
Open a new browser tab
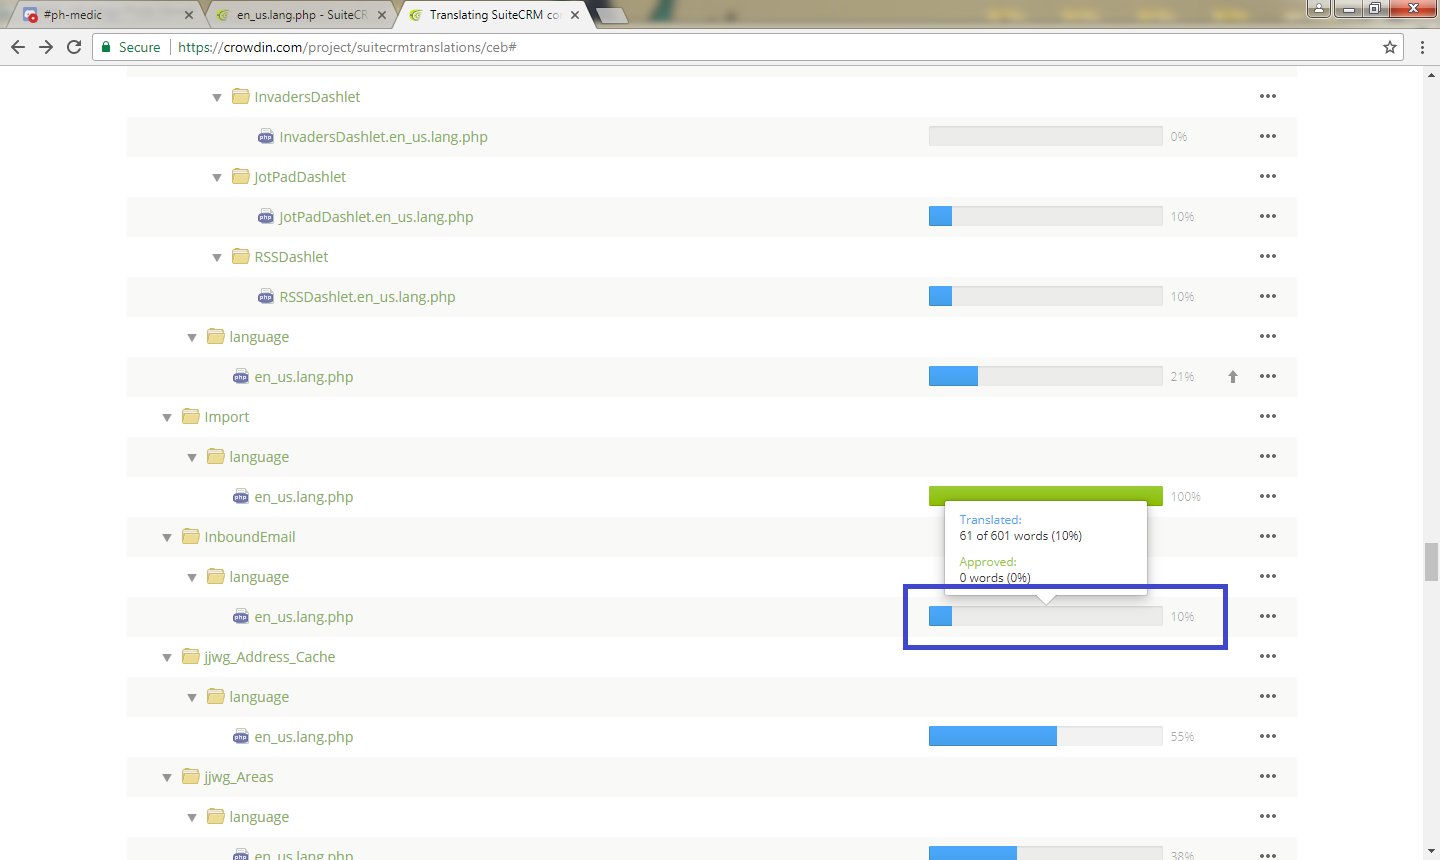coord(612,15)
